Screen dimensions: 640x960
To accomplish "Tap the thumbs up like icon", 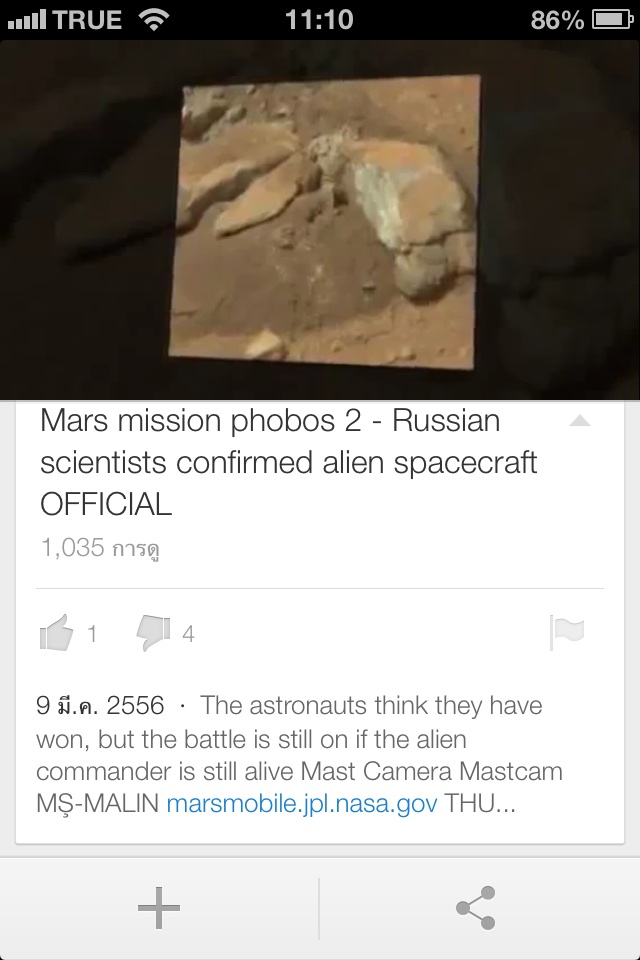I will [56, 632].
